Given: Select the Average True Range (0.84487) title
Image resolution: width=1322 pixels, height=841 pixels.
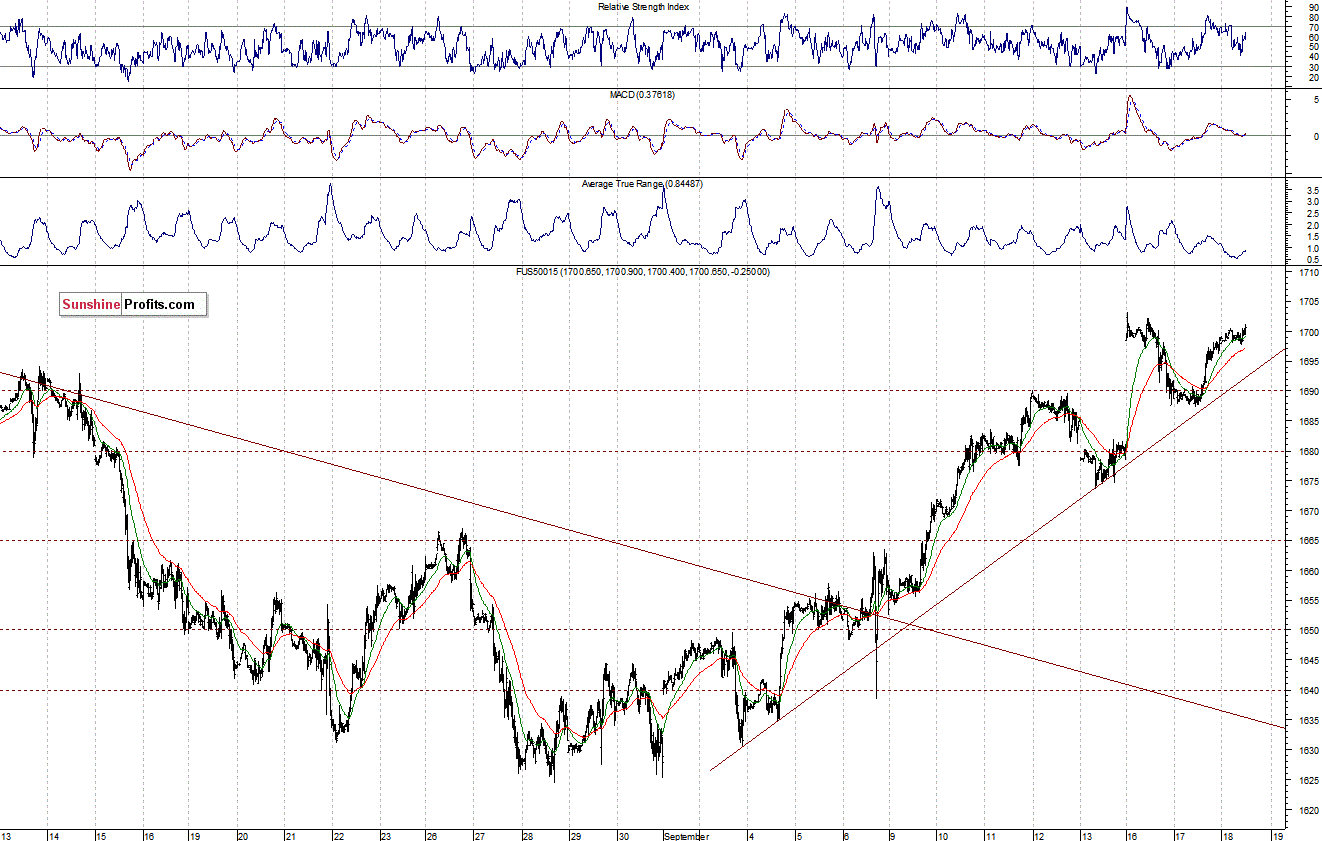Looking at the screenshot, I should [643, 184].
